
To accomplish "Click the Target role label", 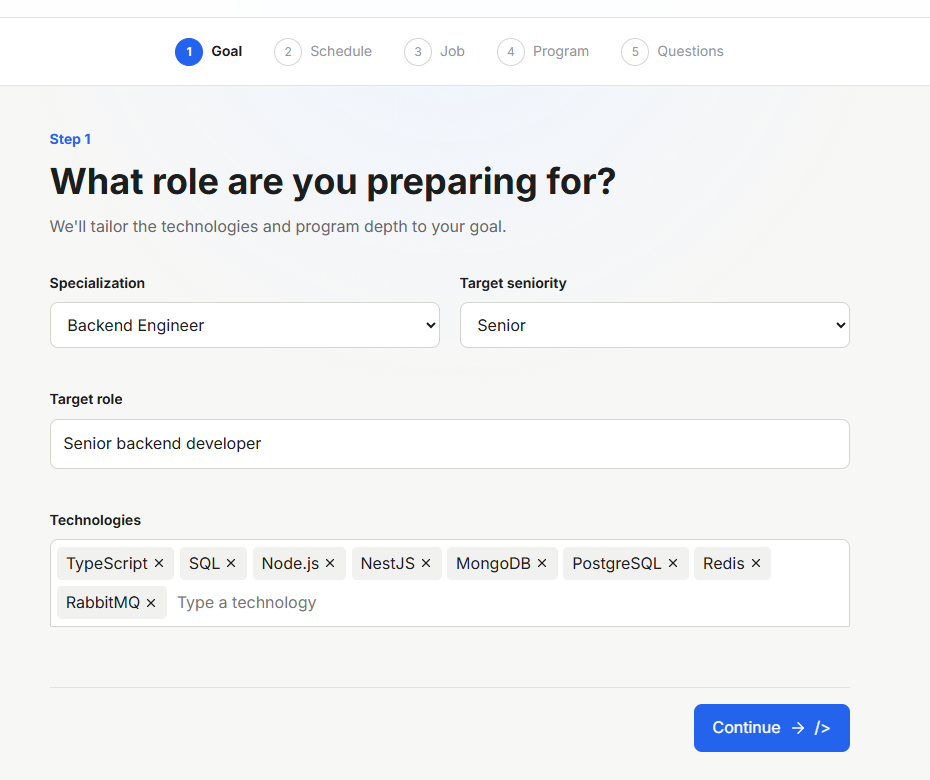I will (86, 399).
